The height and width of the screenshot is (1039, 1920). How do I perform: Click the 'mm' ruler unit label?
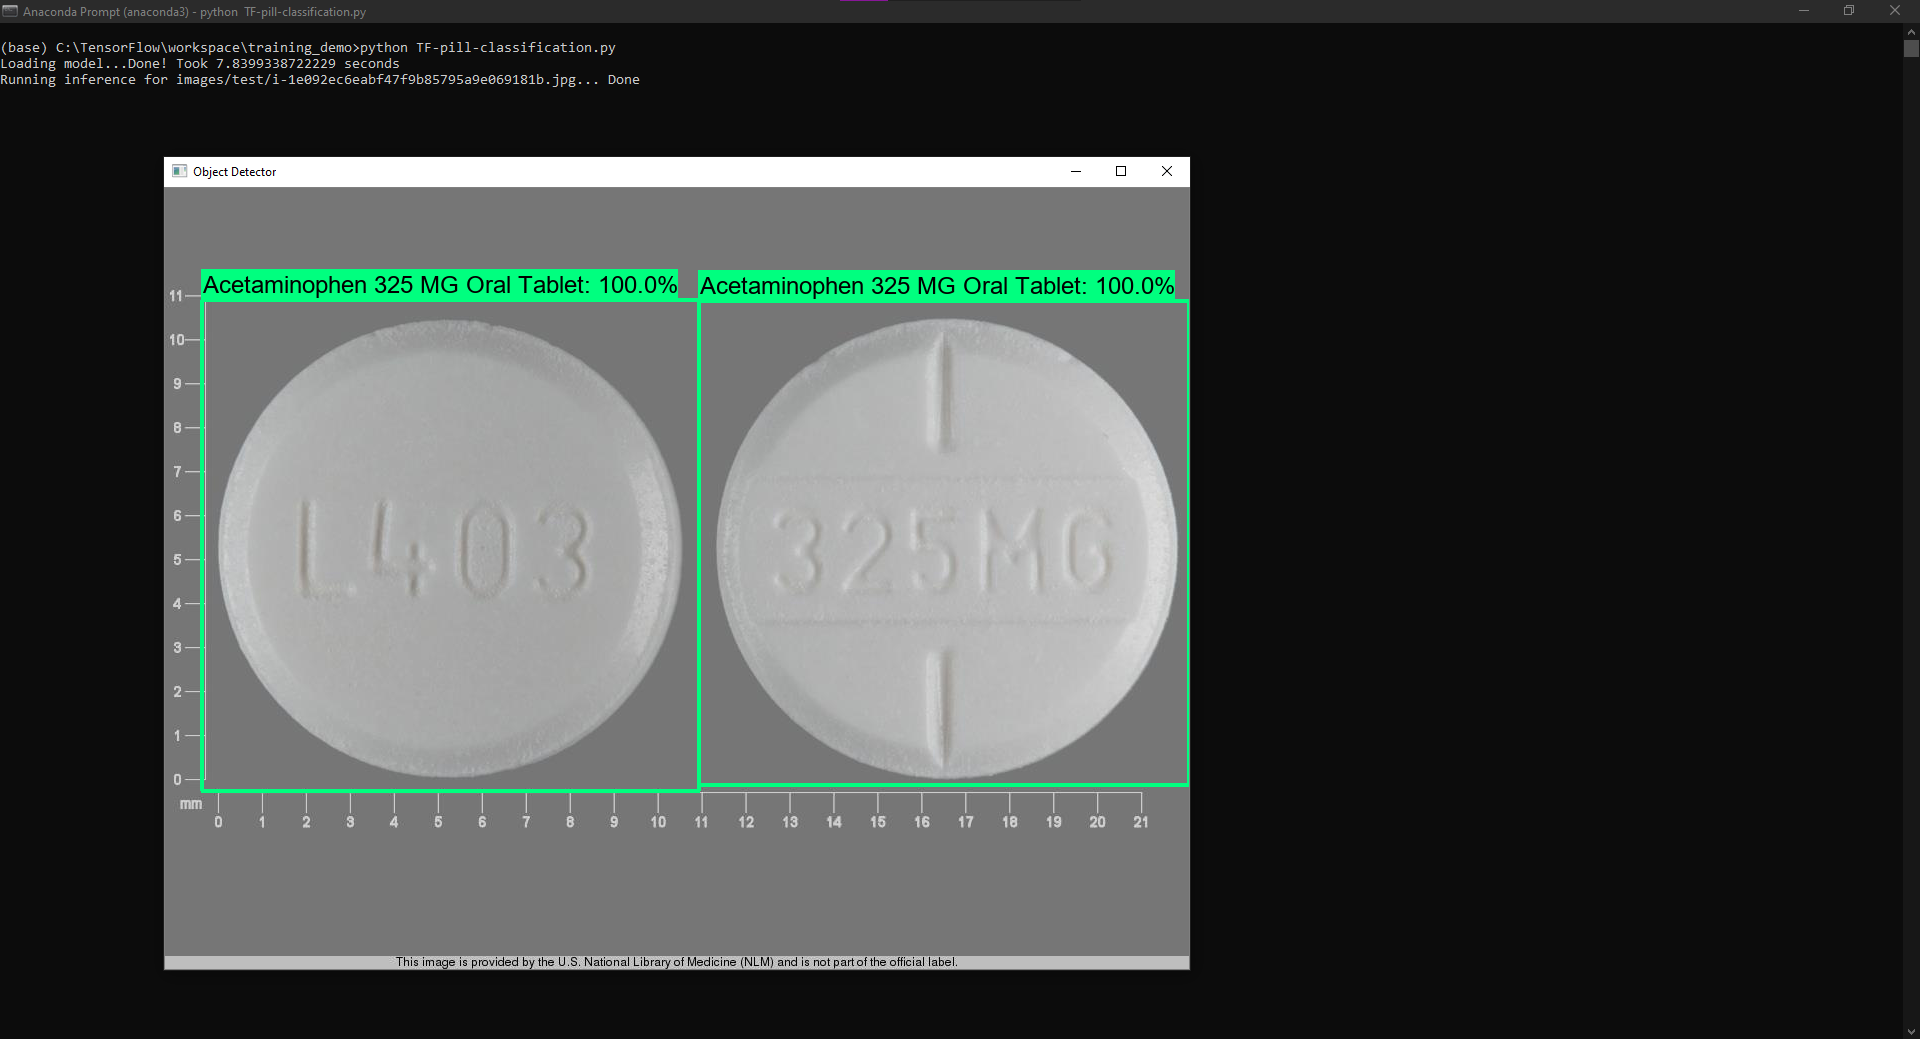click(191, 804)
